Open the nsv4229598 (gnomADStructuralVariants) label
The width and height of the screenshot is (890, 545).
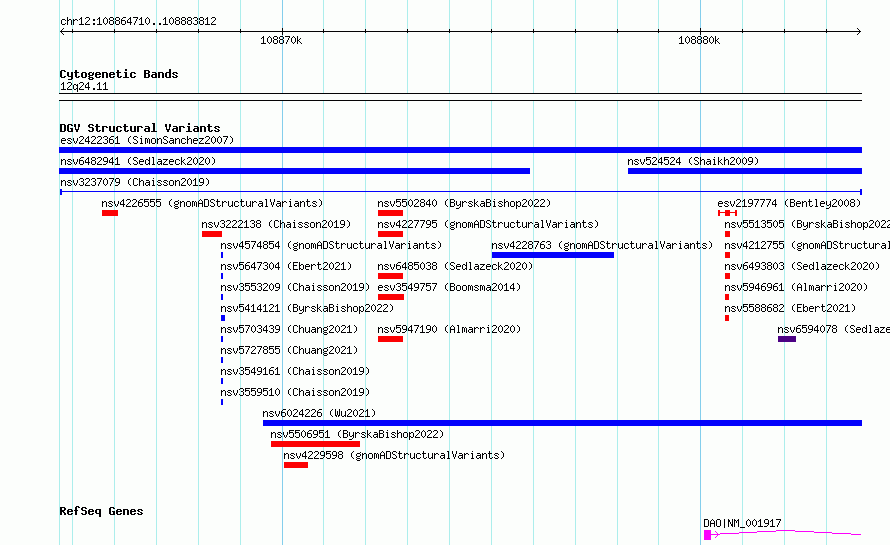394,455
